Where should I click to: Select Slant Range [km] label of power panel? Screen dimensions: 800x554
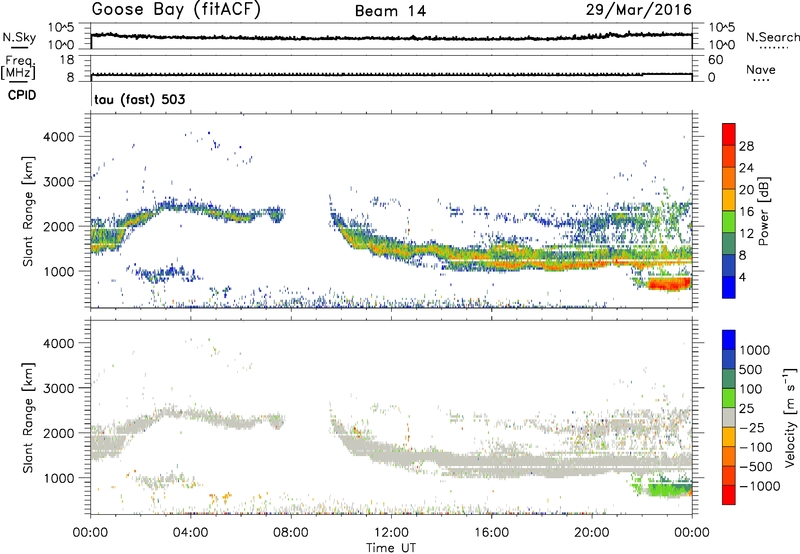[x=28, y=211]
